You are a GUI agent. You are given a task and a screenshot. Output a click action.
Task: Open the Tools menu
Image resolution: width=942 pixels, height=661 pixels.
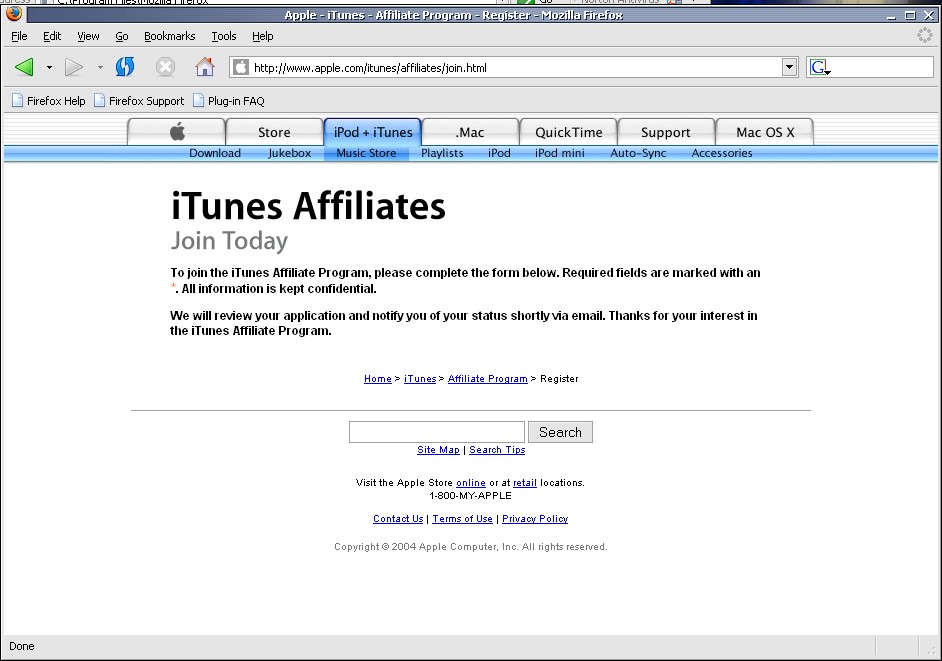[x=223, y=36]
